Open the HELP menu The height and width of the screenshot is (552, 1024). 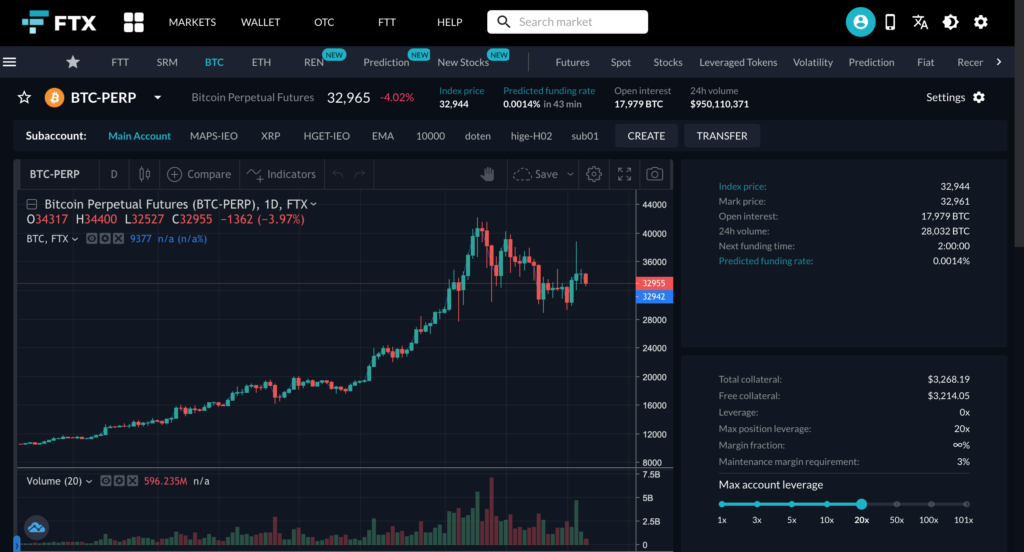[x=449, y=22]
